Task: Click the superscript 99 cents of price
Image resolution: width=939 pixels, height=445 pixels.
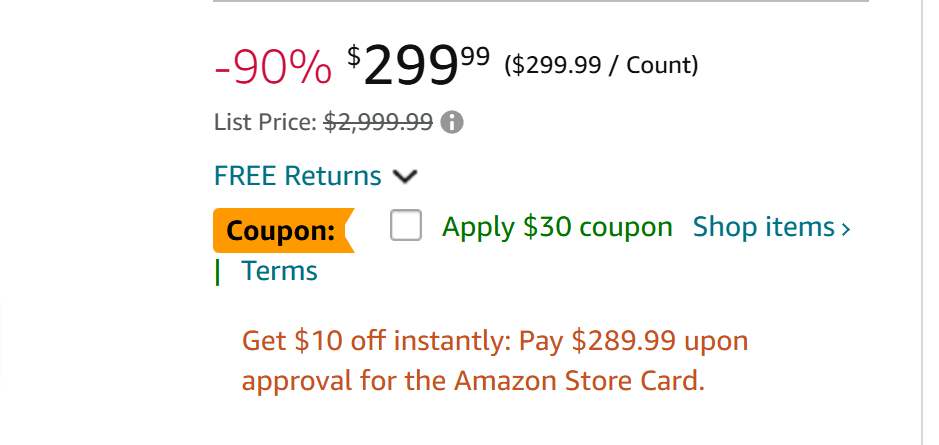Action: point(475,56)
